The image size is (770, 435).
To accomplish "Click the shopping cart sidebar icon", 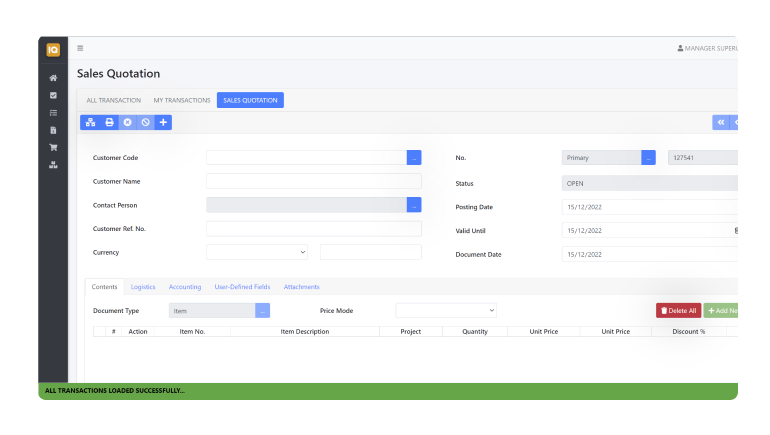I will coord(53,147).
